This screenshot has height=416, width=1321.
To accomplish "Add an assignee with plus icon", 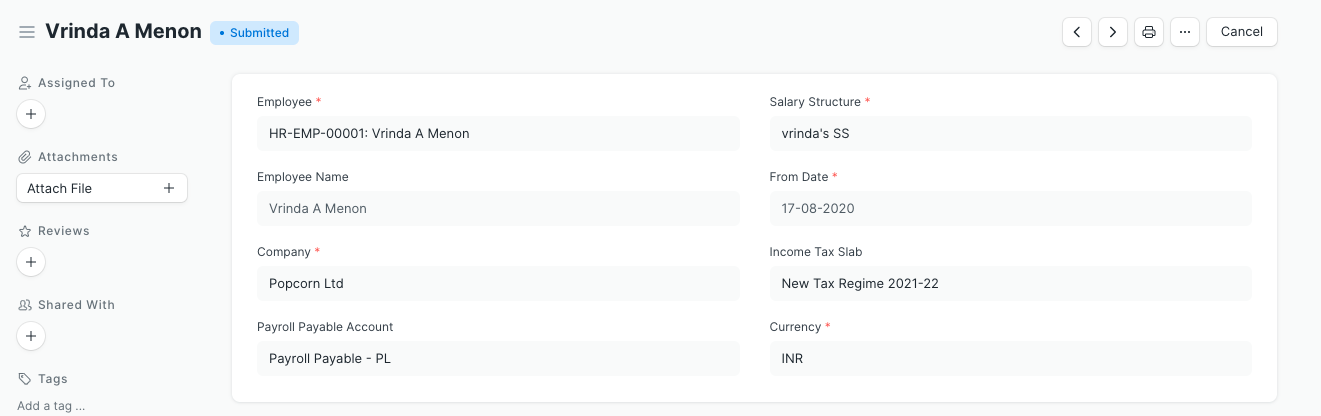I will pyautogui.click(x=31, y=115).
